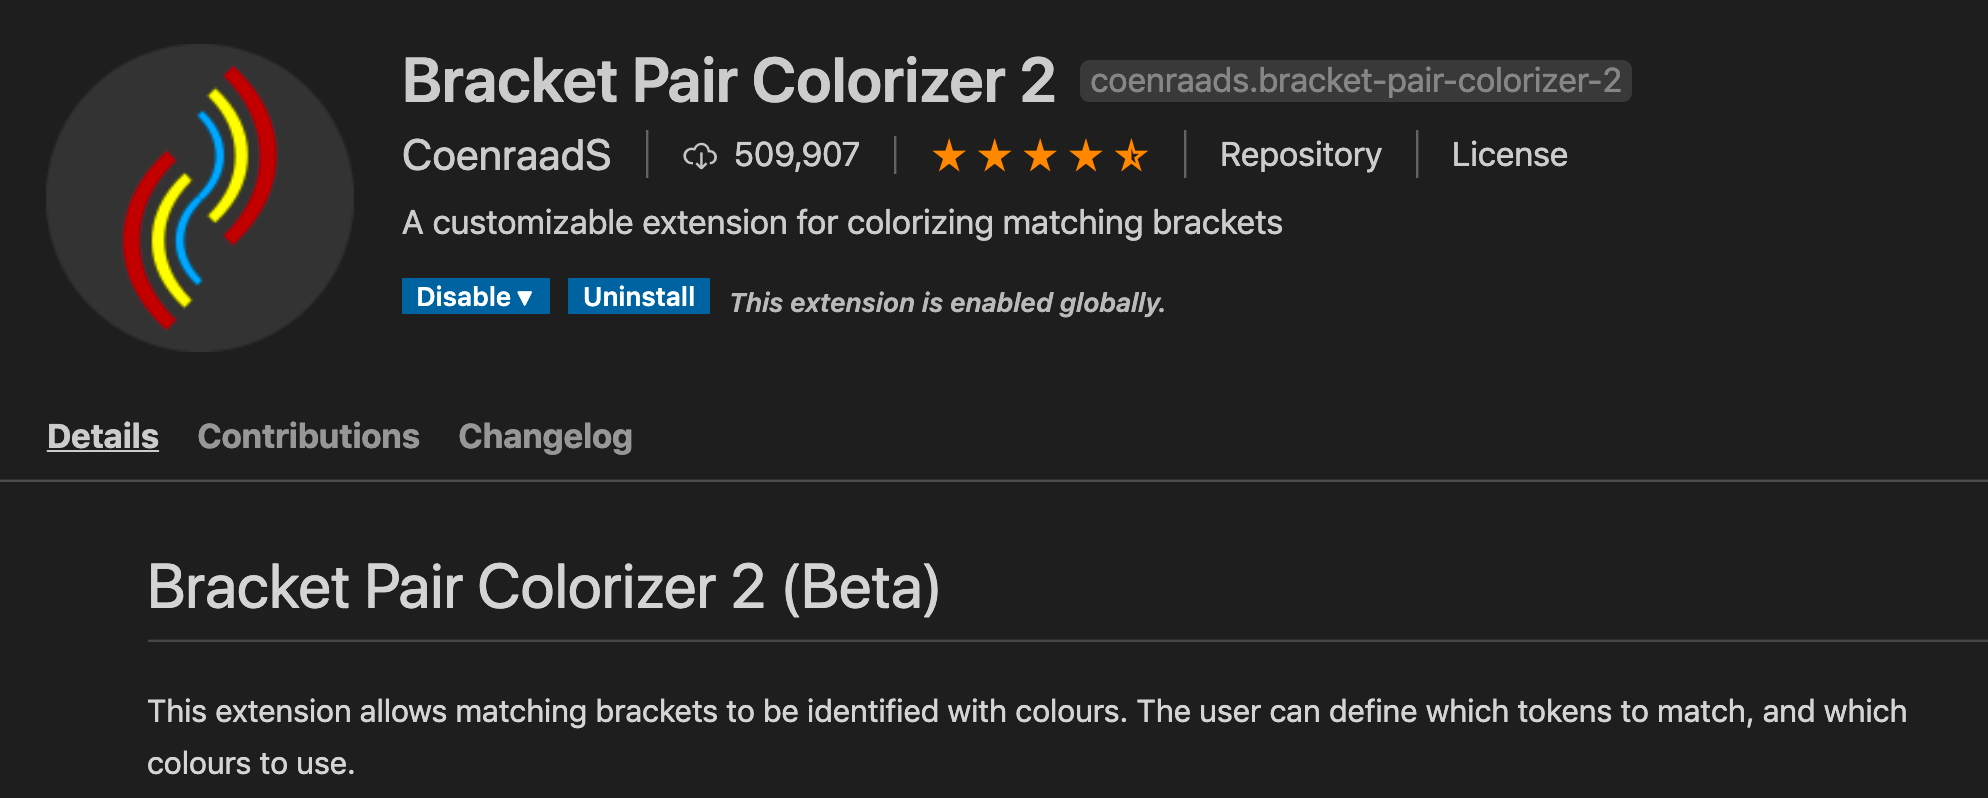Click the fourth rating star
This screenshot has height=798, width=1988.
coord(1085,156)
